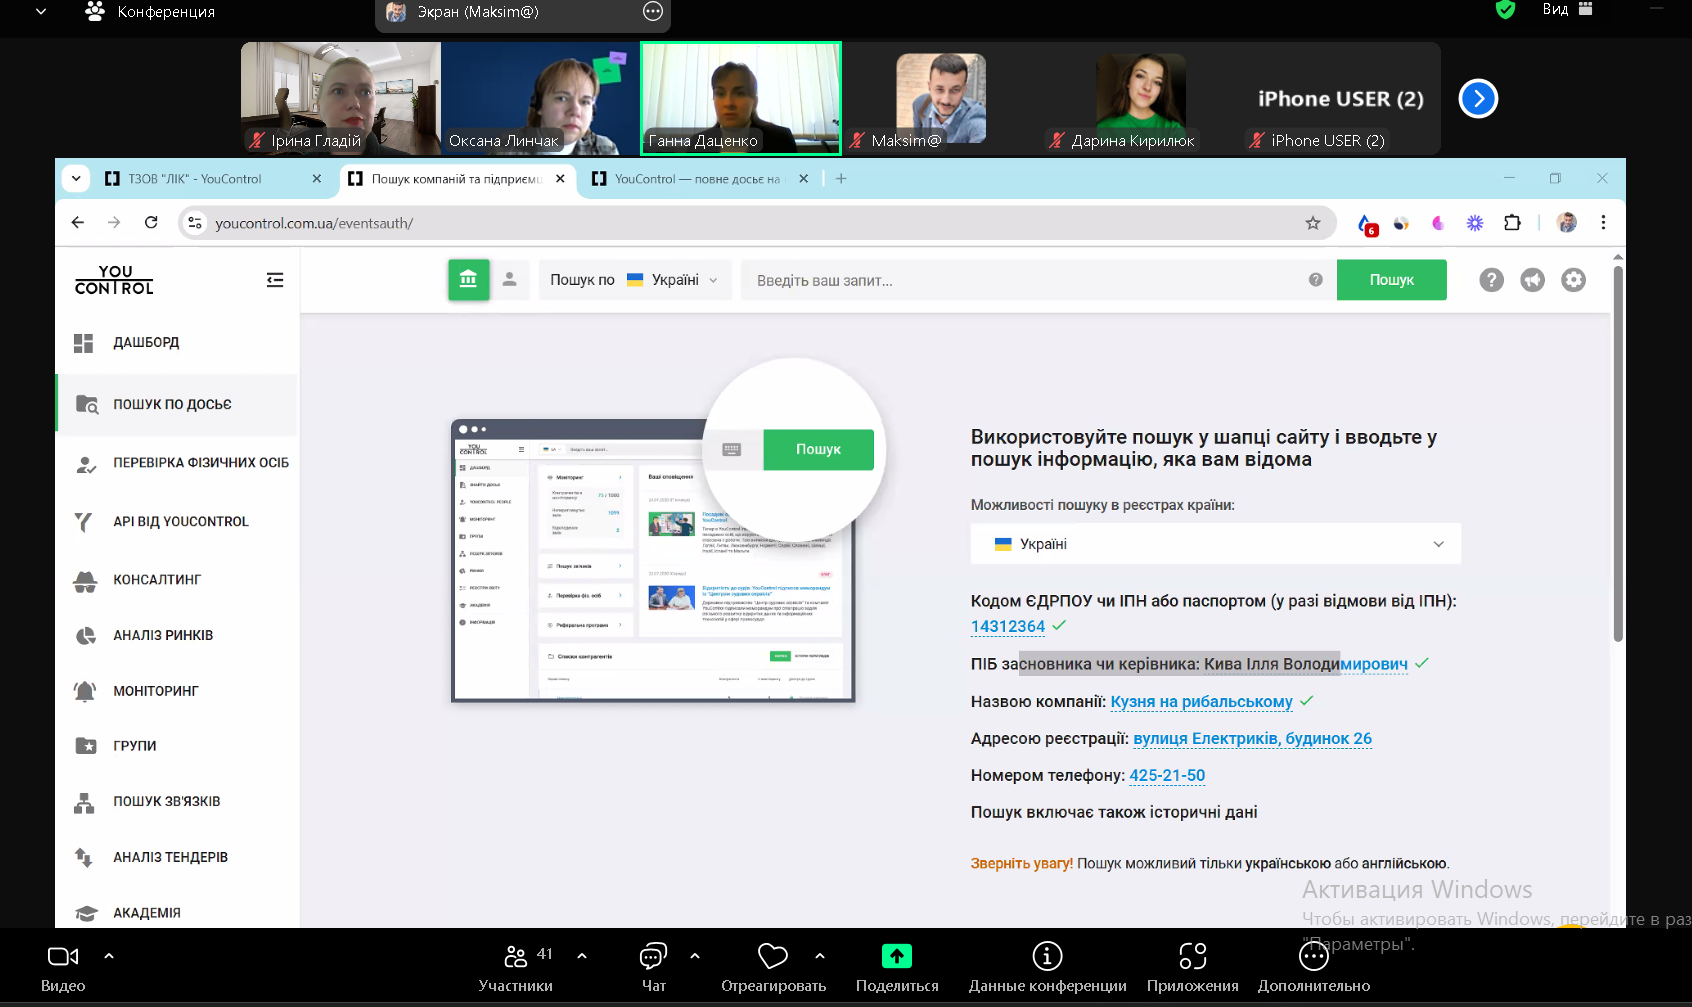Toggle Zoom video camera on
1692x1007 pixels.
click(x=63, y=957)
